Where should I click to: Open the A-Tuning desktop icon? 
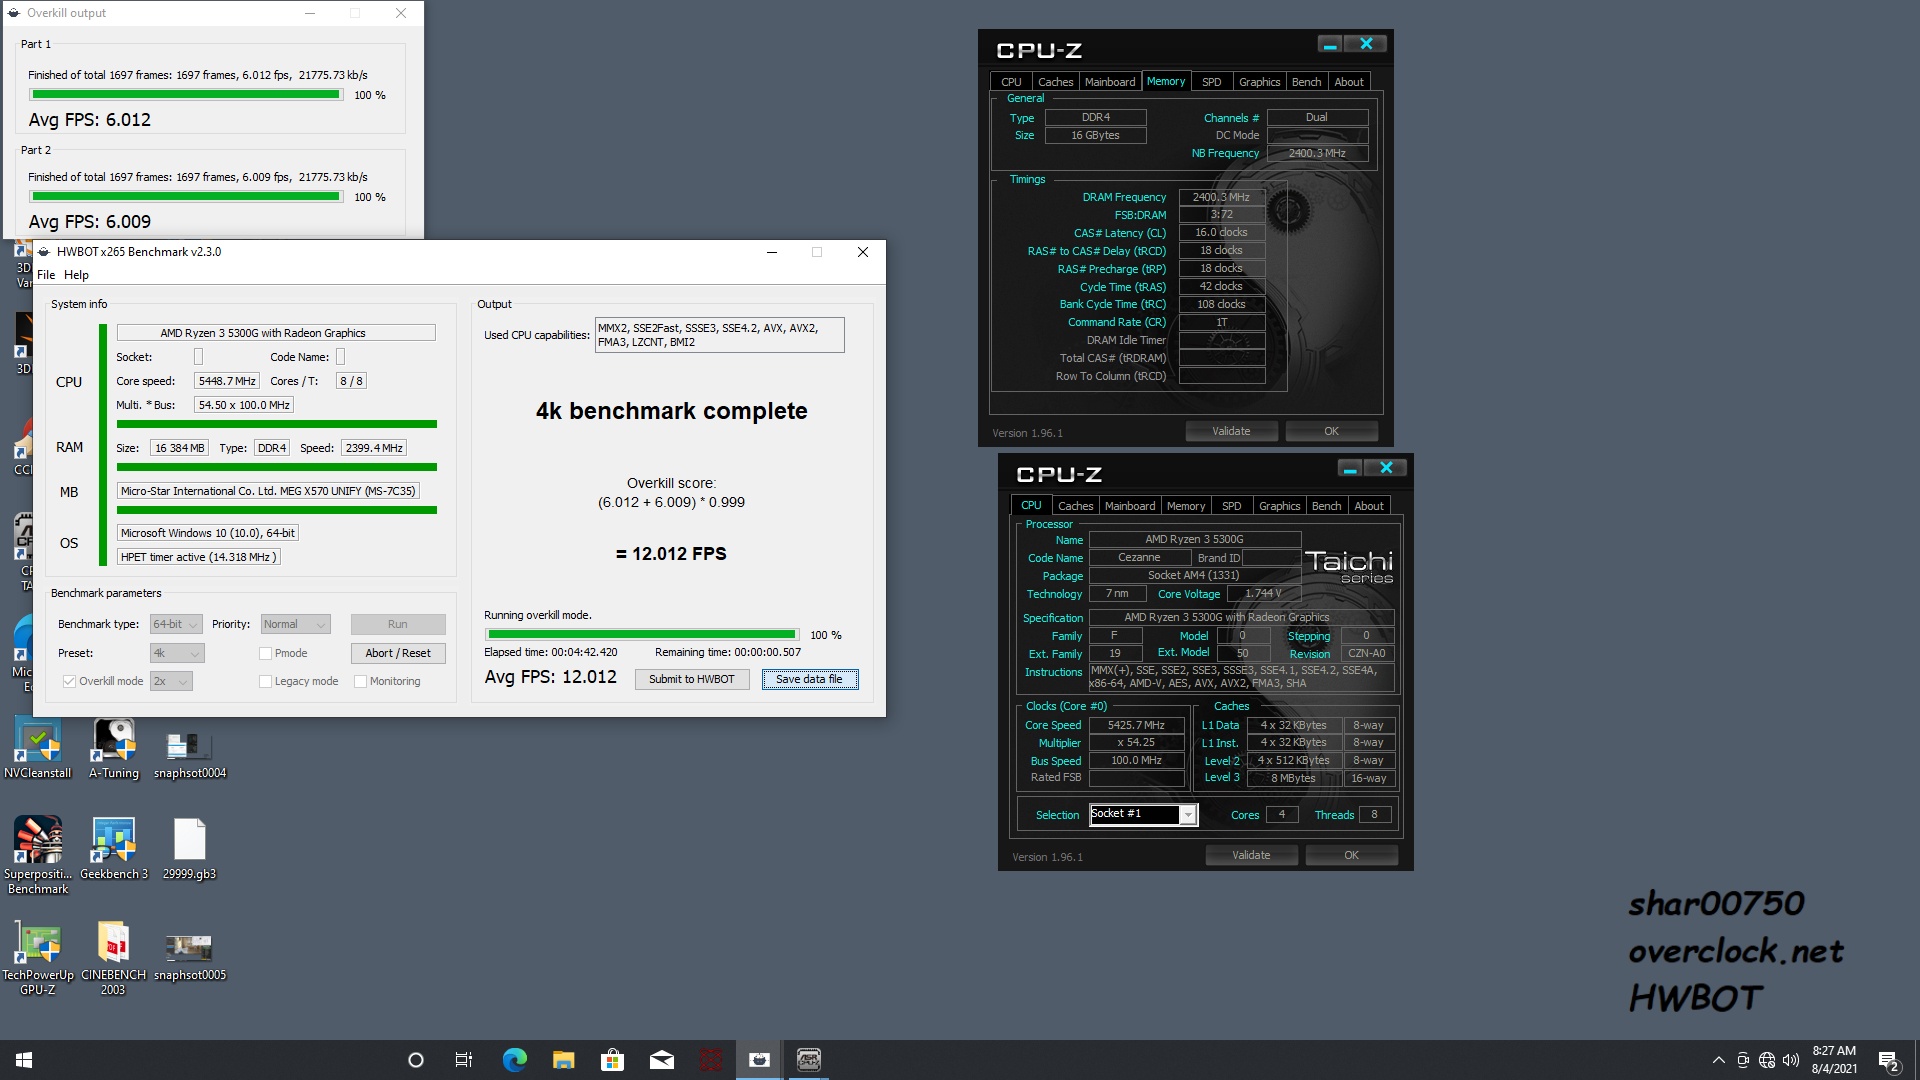point(114,748)
